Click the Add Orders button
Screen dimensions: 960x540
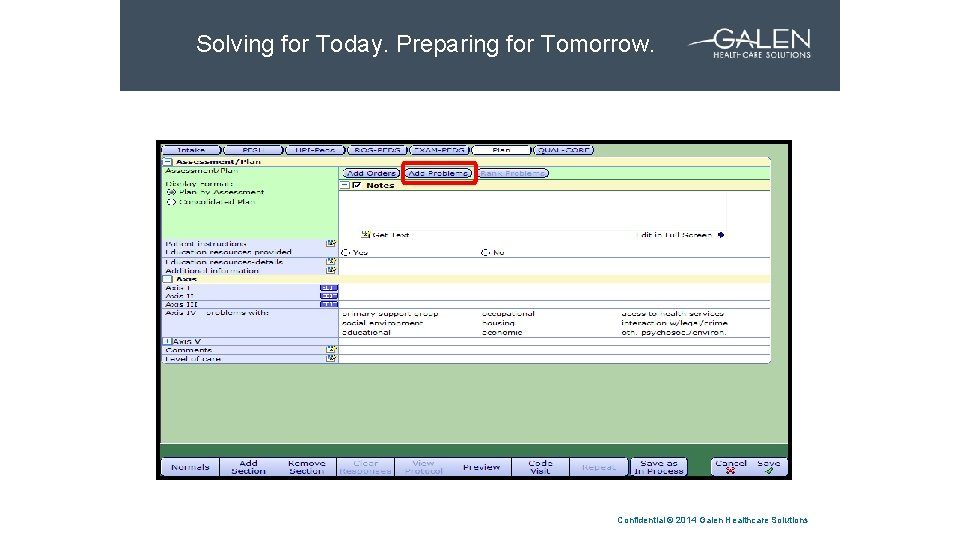coord(371,173)
